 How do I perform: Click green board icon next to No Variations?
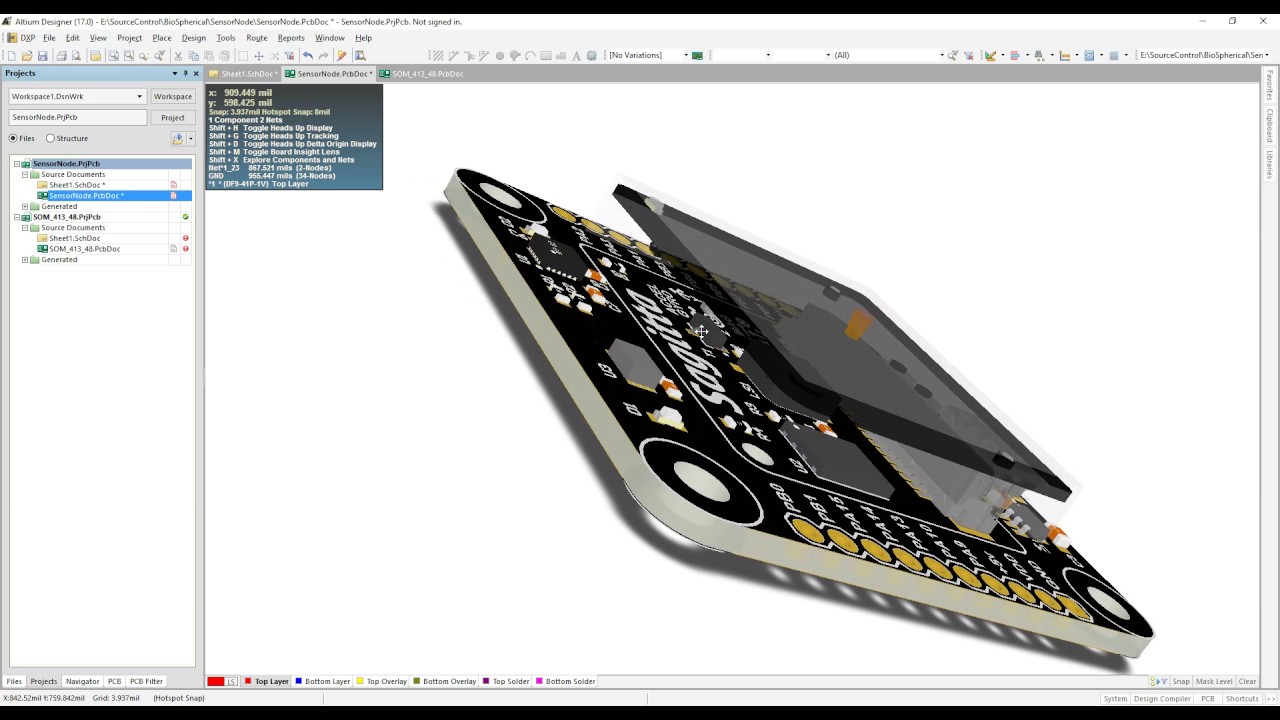(697, 55)
